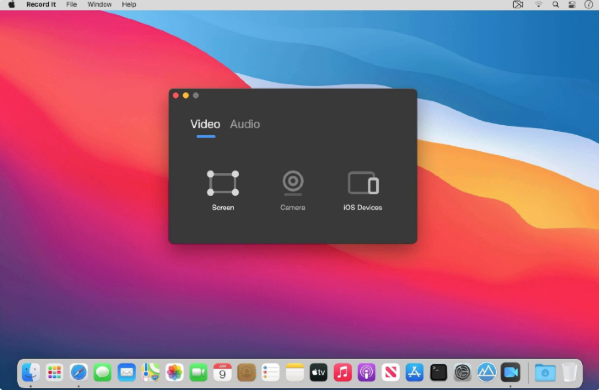The image size is (599, 390).
Task: Open Notes from the Dock
Action: 295,372
